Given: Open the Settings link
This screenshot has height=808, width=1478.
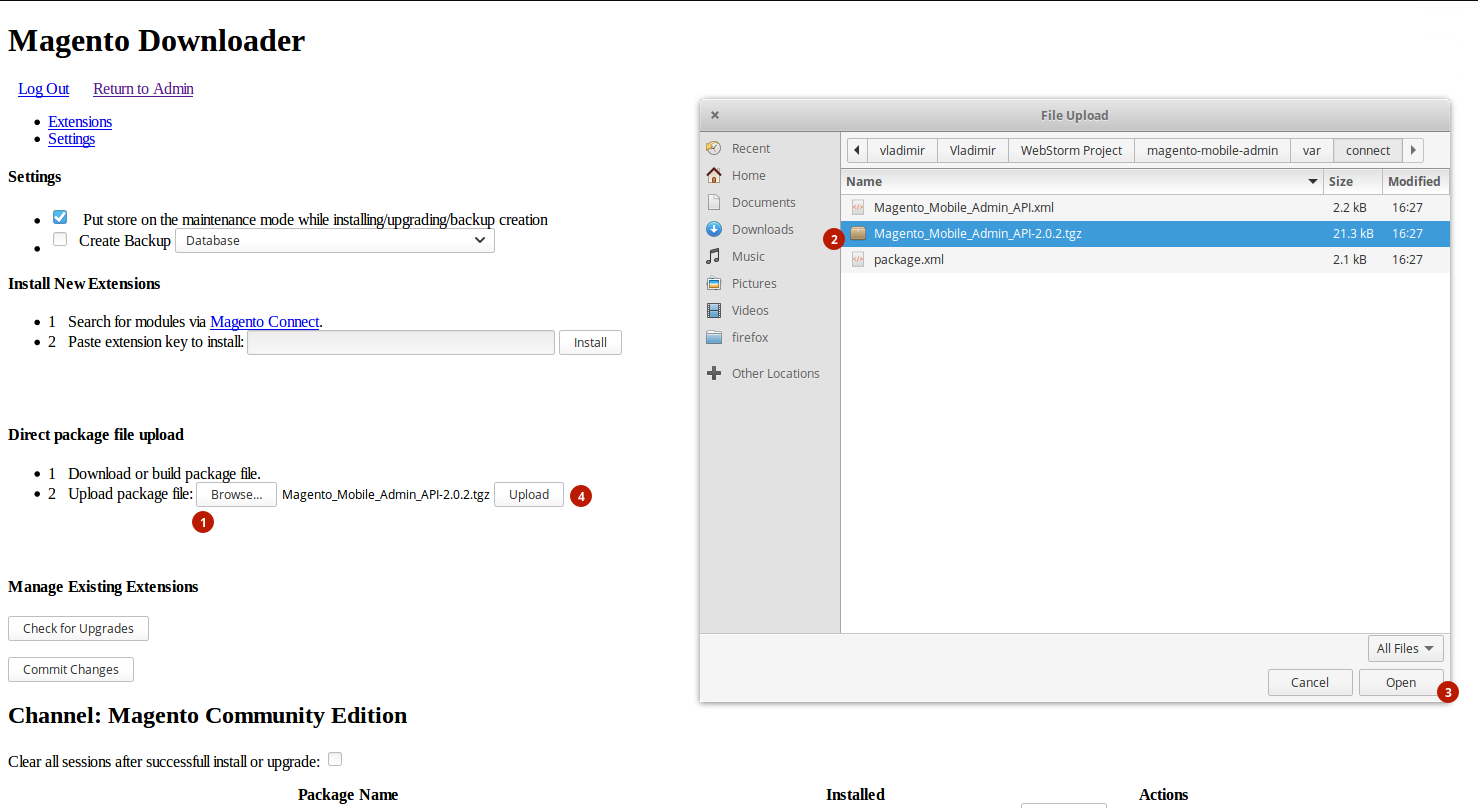Looking at the screenshot, I should (x=72, y=138).
